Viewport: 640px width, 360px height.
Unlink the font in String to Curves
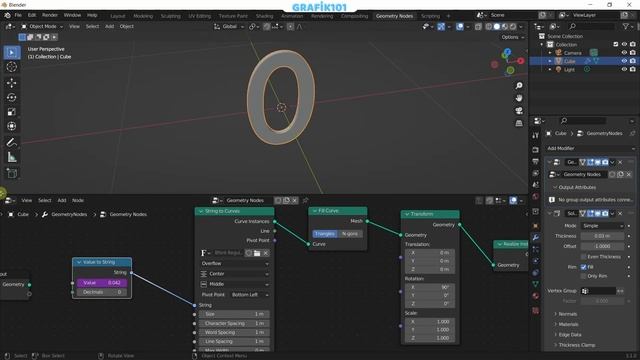(x=266, y=253)
